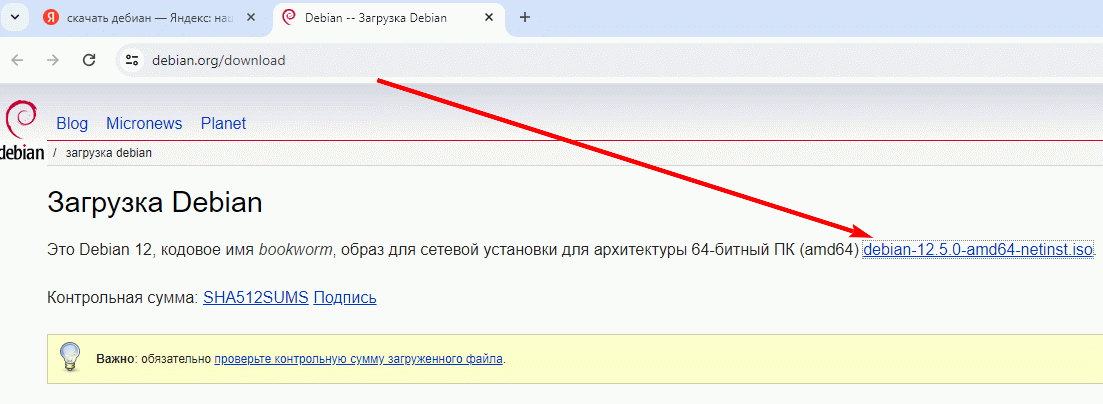Click the Debian favicon on active tab
This screenshot has height=404, width=1103.
point(288,18)
